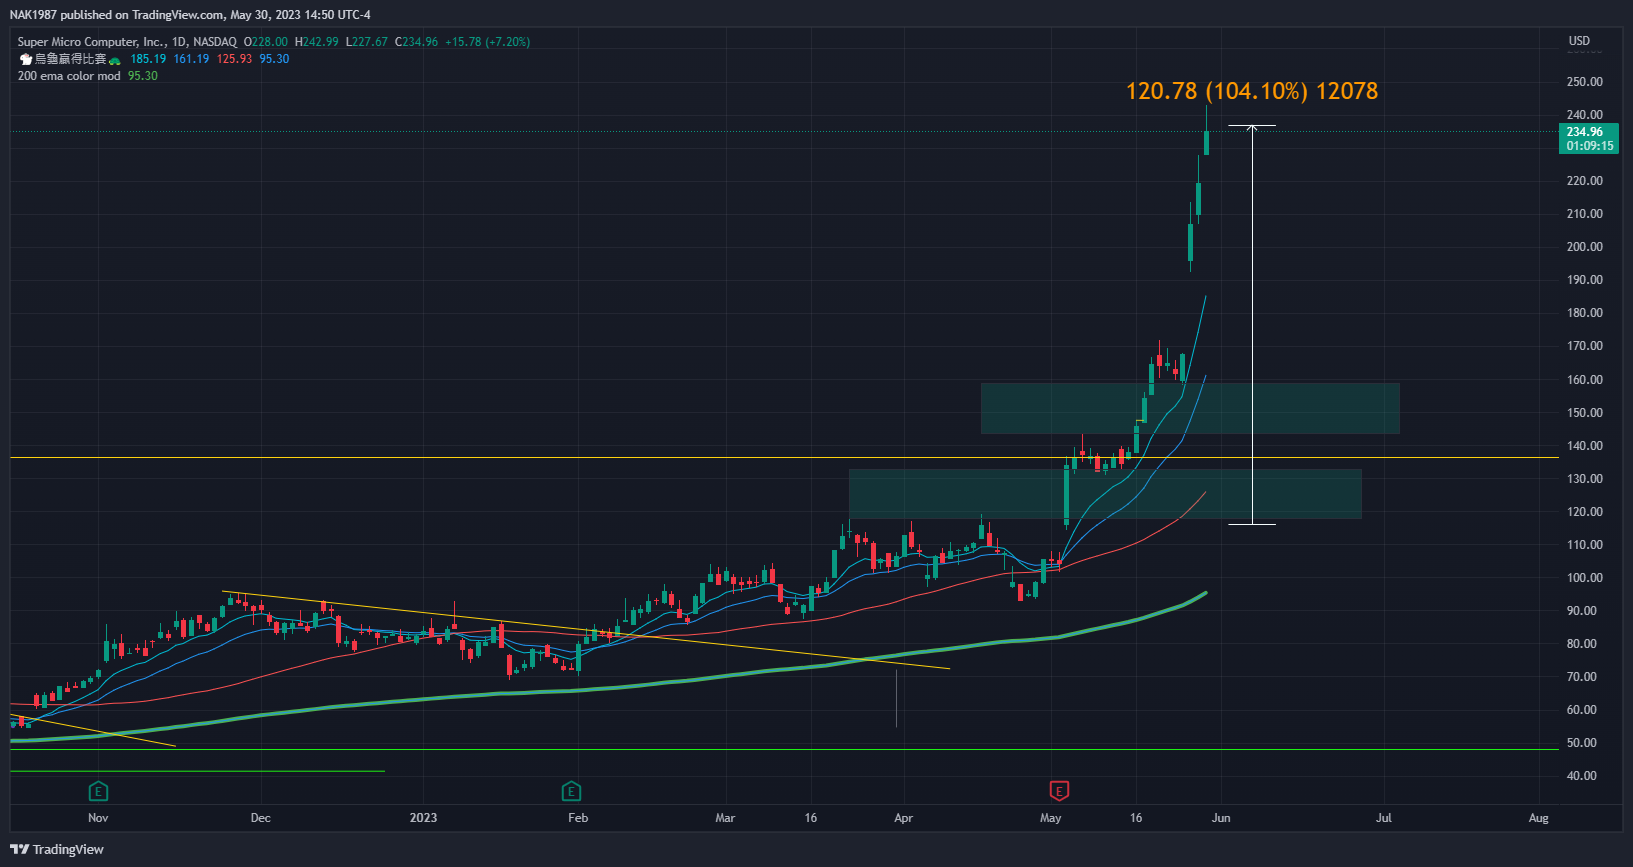The image size is (1633, 867).
Task: Click the 40.00 price axis label
Action: (1581, 776)
